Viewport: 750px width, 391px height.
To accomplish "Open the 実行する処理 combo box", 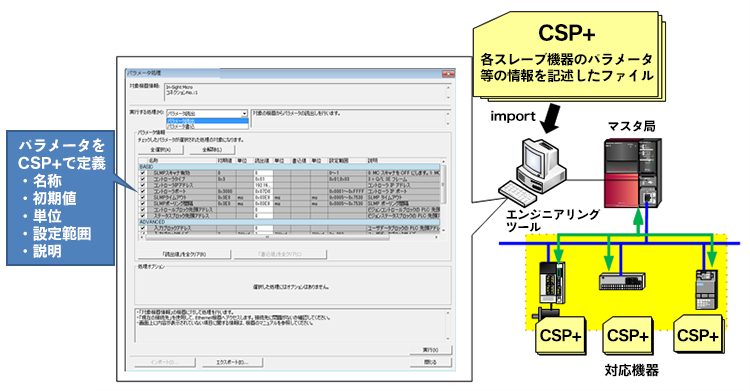I will [x=207, y=113].
